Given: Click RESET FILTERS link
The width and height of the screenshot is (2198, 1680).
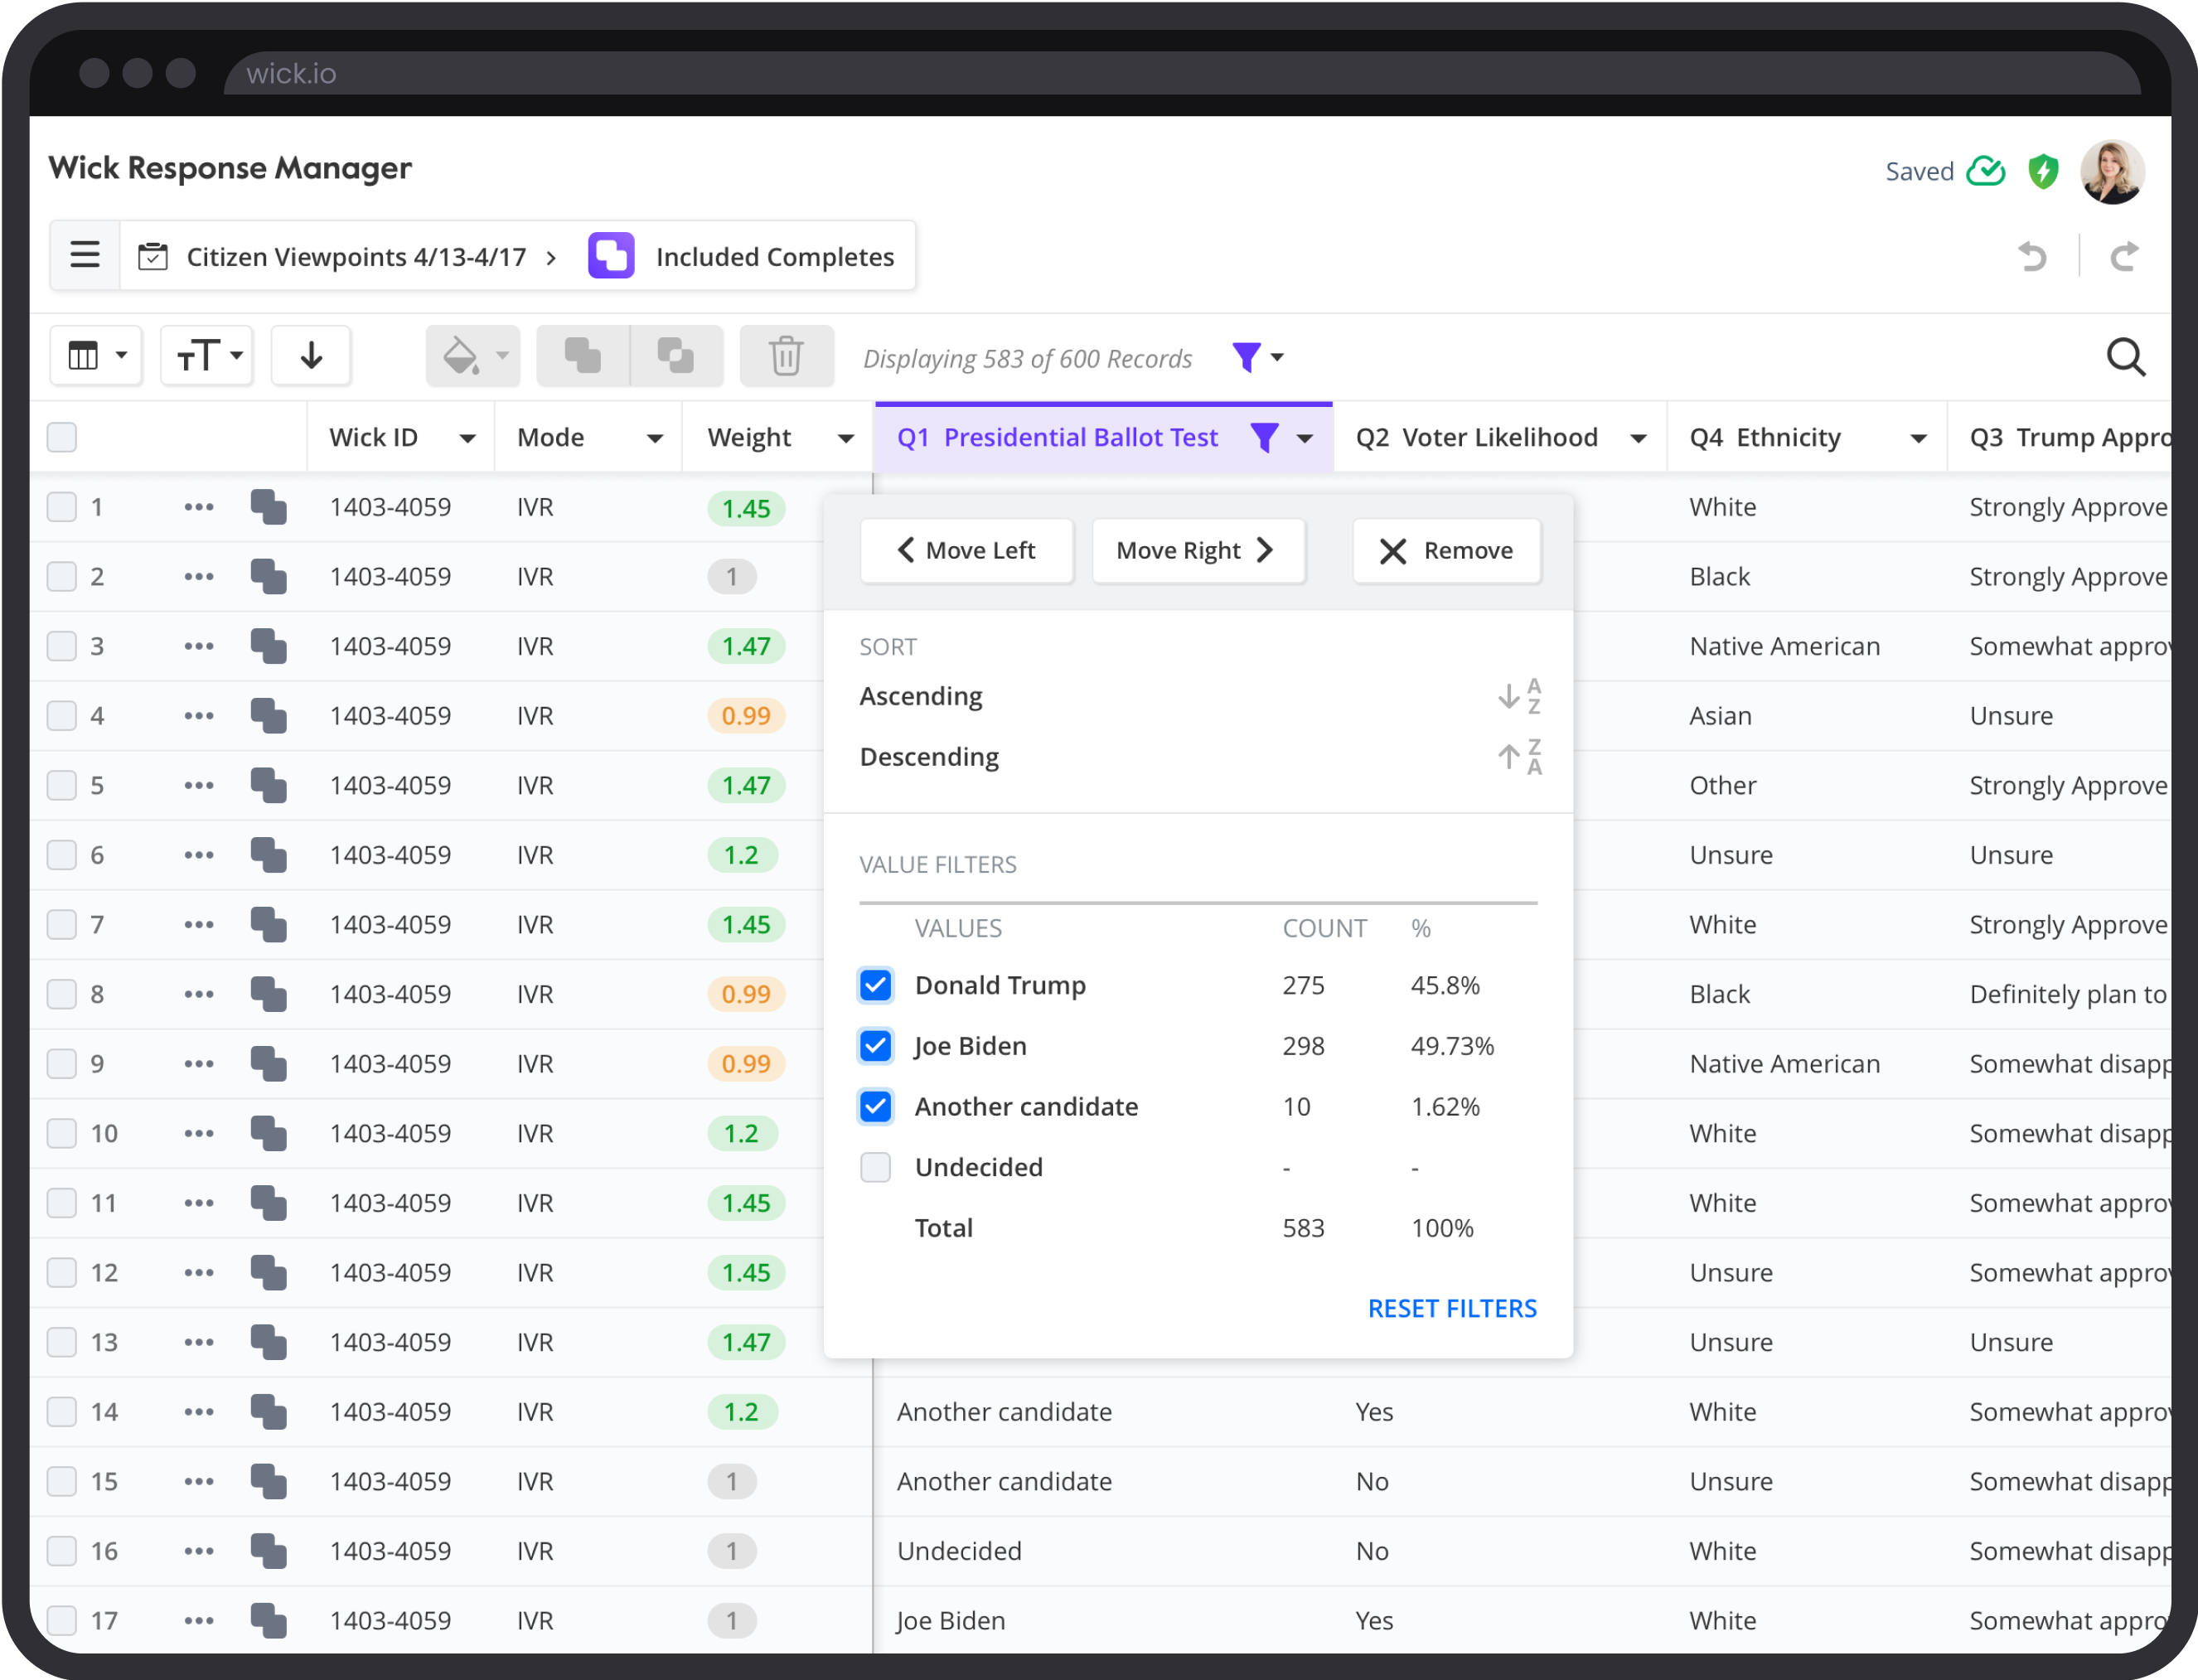Looking at the screenshot, I should point(1451,1308).
